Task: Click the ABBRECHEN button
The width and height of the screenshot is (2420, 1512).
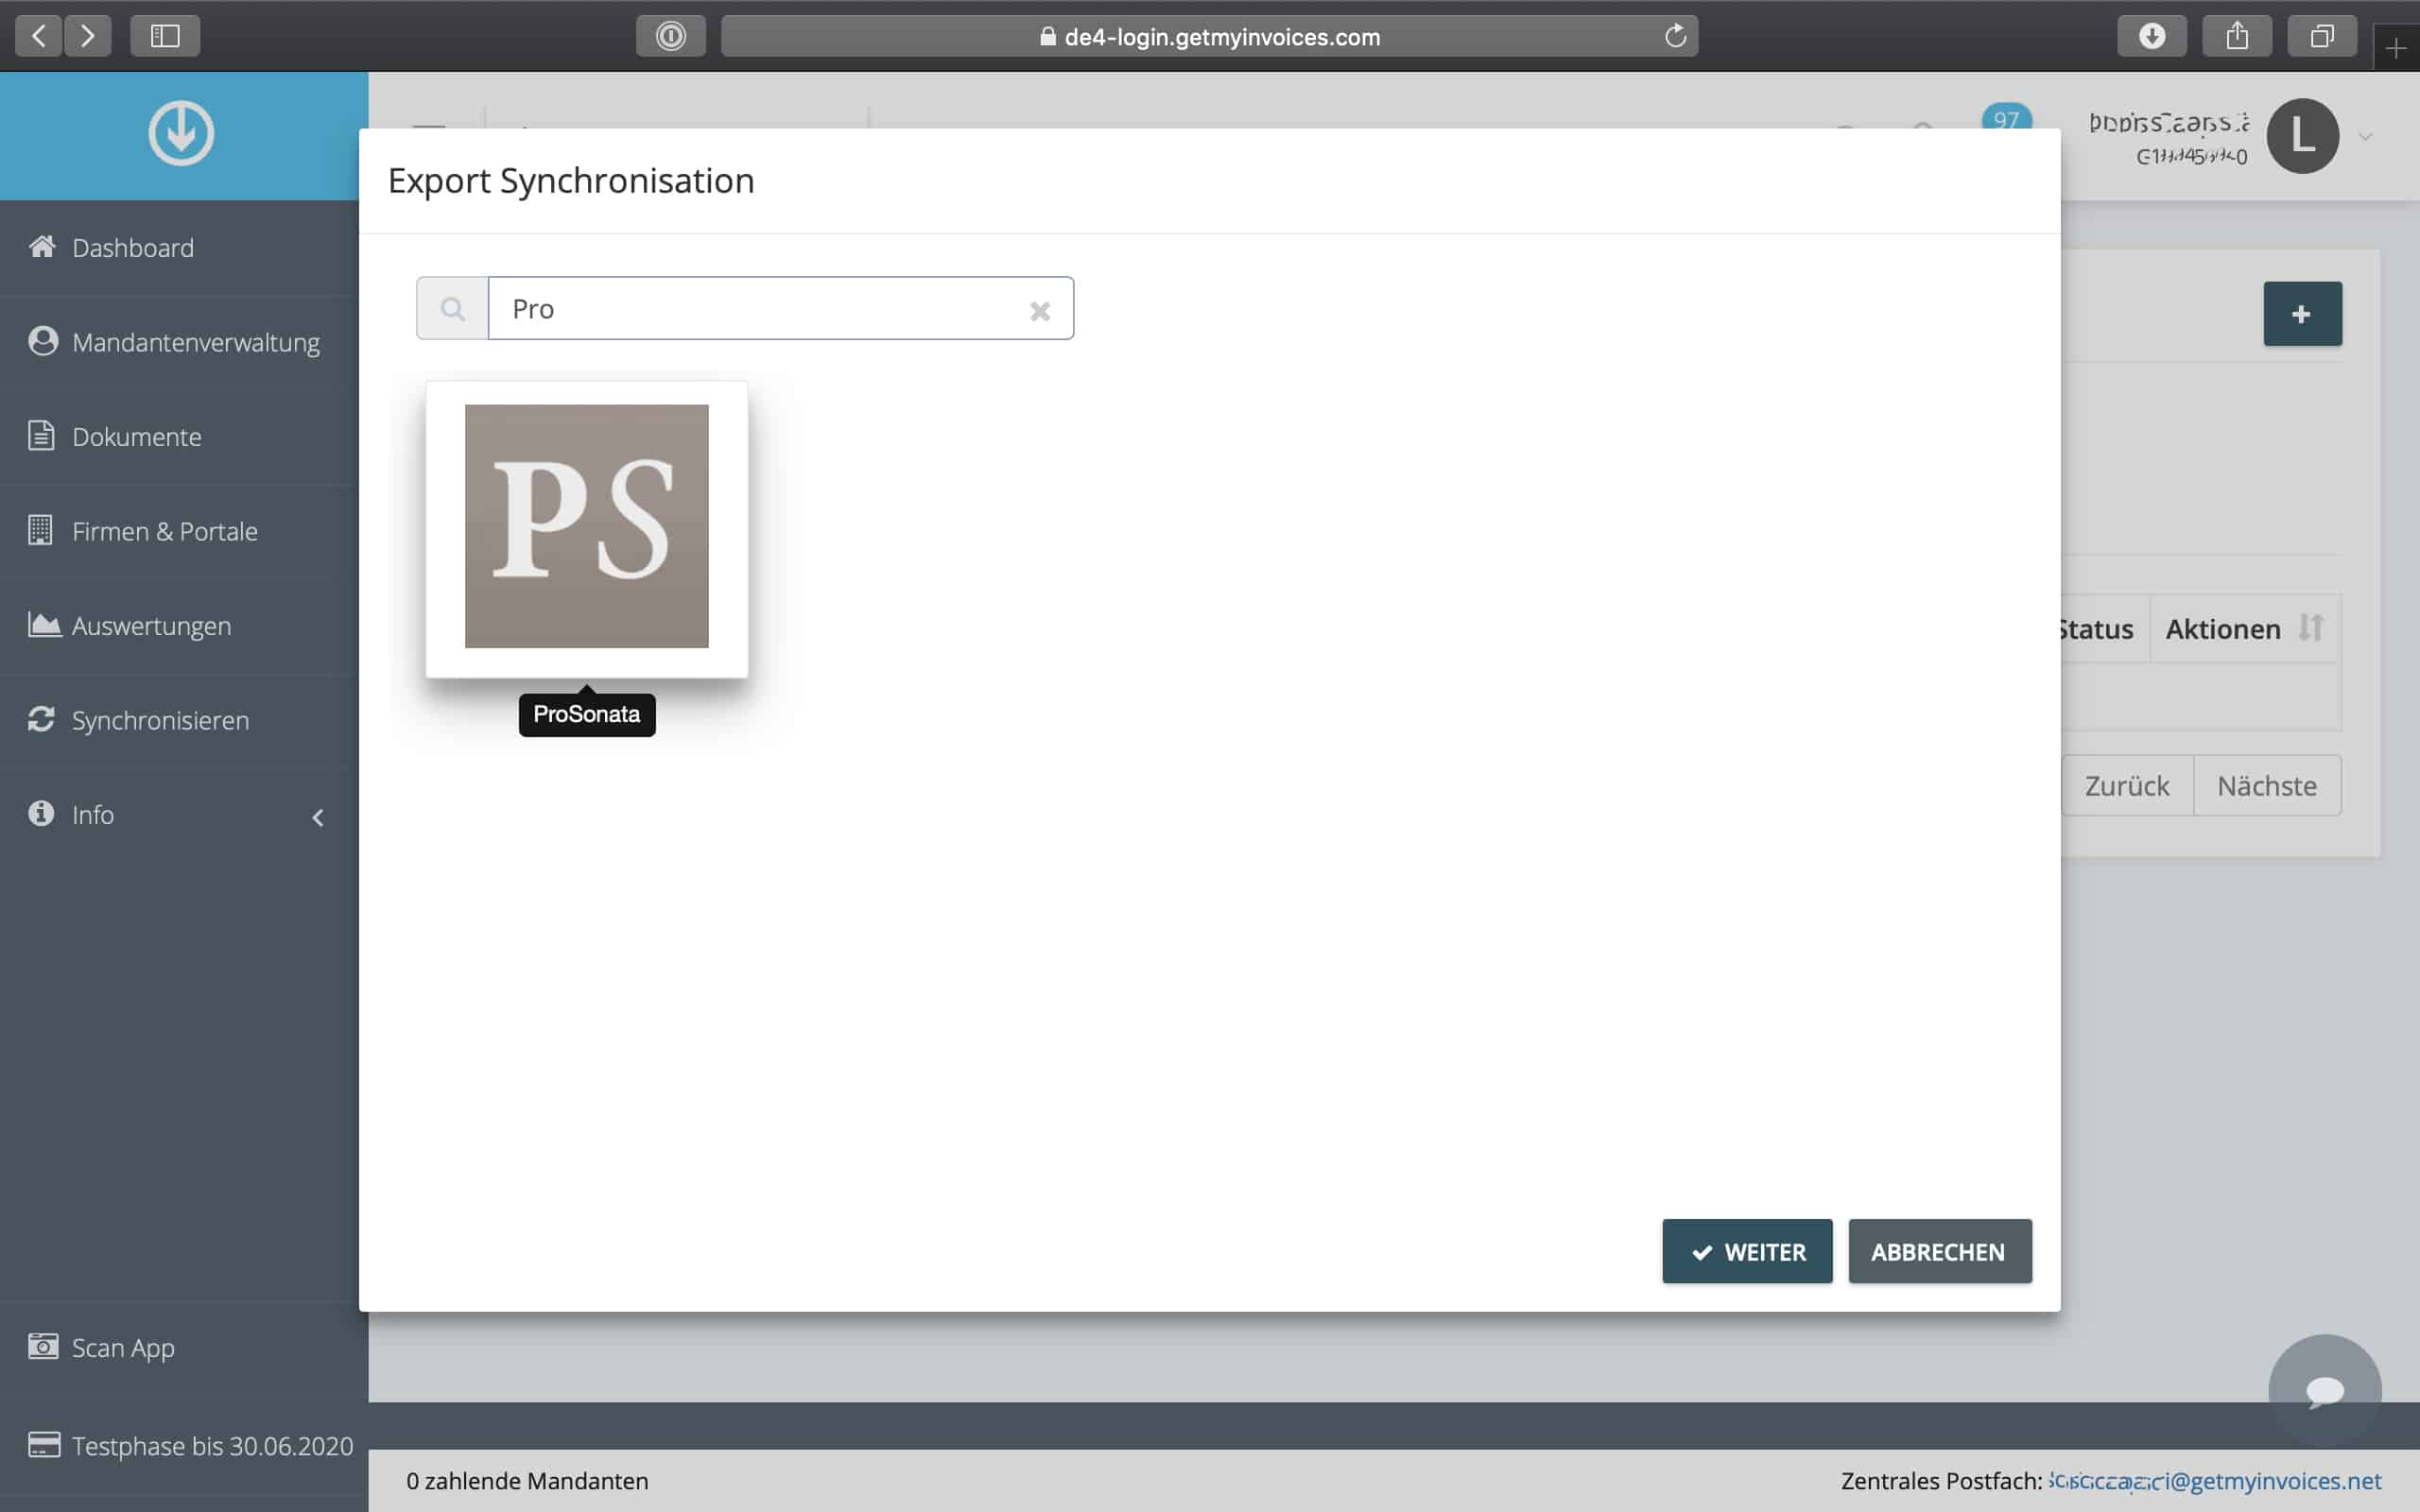Action: click(x=1939, y=1251)
